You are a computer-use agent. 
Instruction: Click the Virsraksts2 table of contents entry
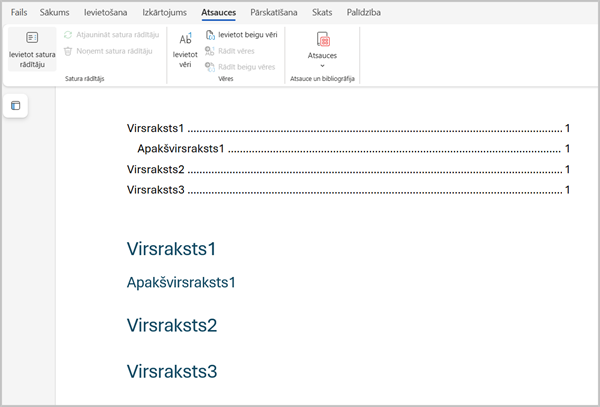[x=348, y=169]
